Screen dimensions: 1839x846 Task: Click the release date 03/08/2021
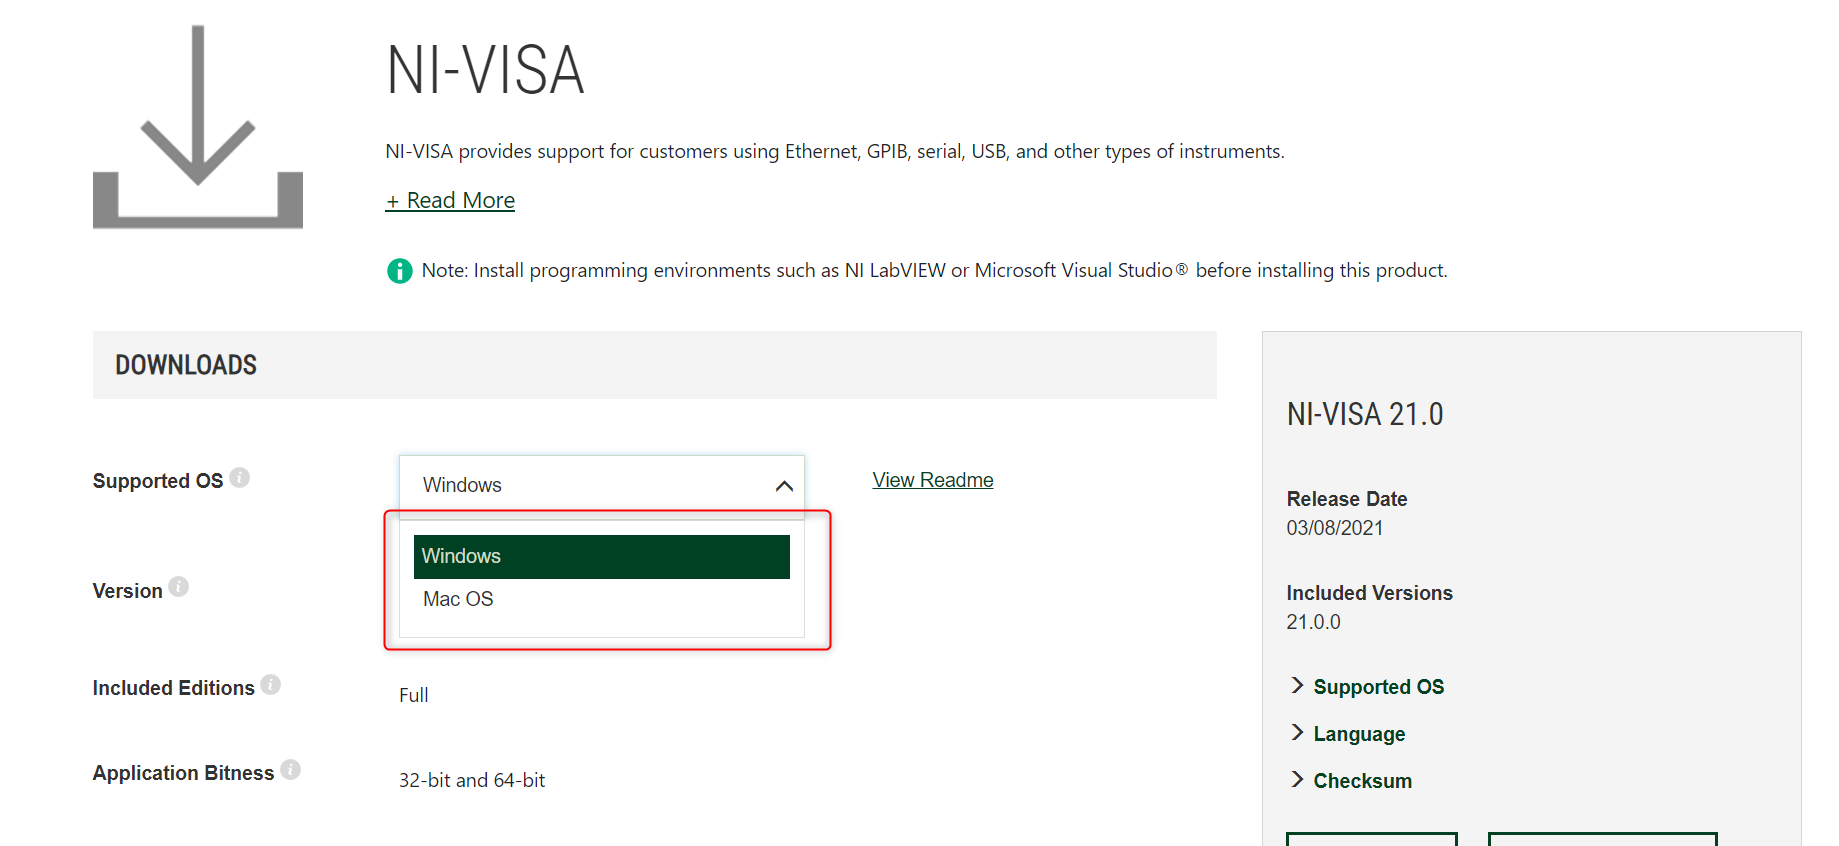tap(1335, 528)
